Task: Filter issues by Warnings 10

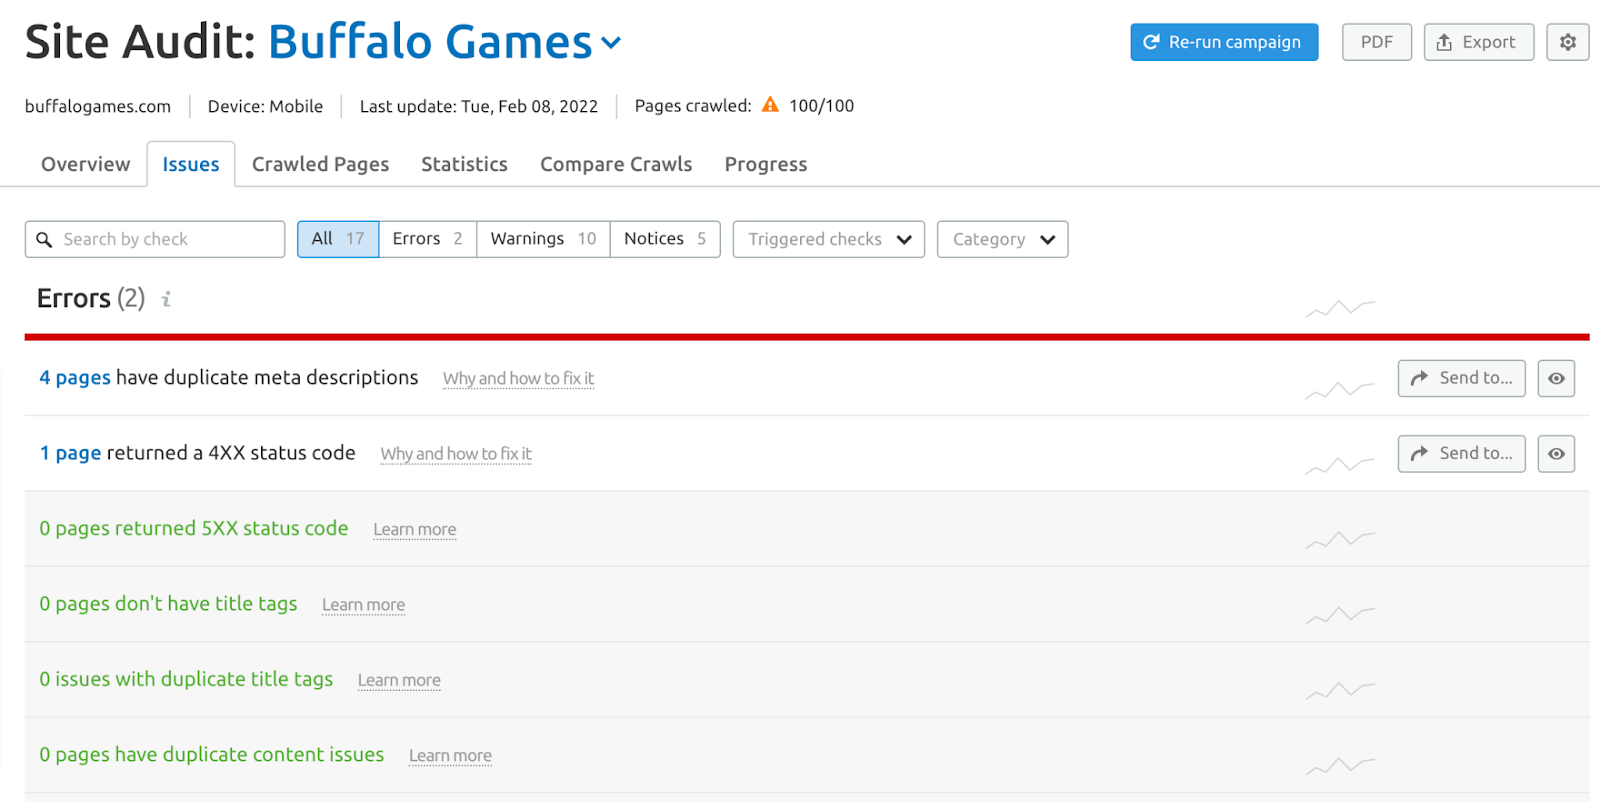Action: pos(543,239)
